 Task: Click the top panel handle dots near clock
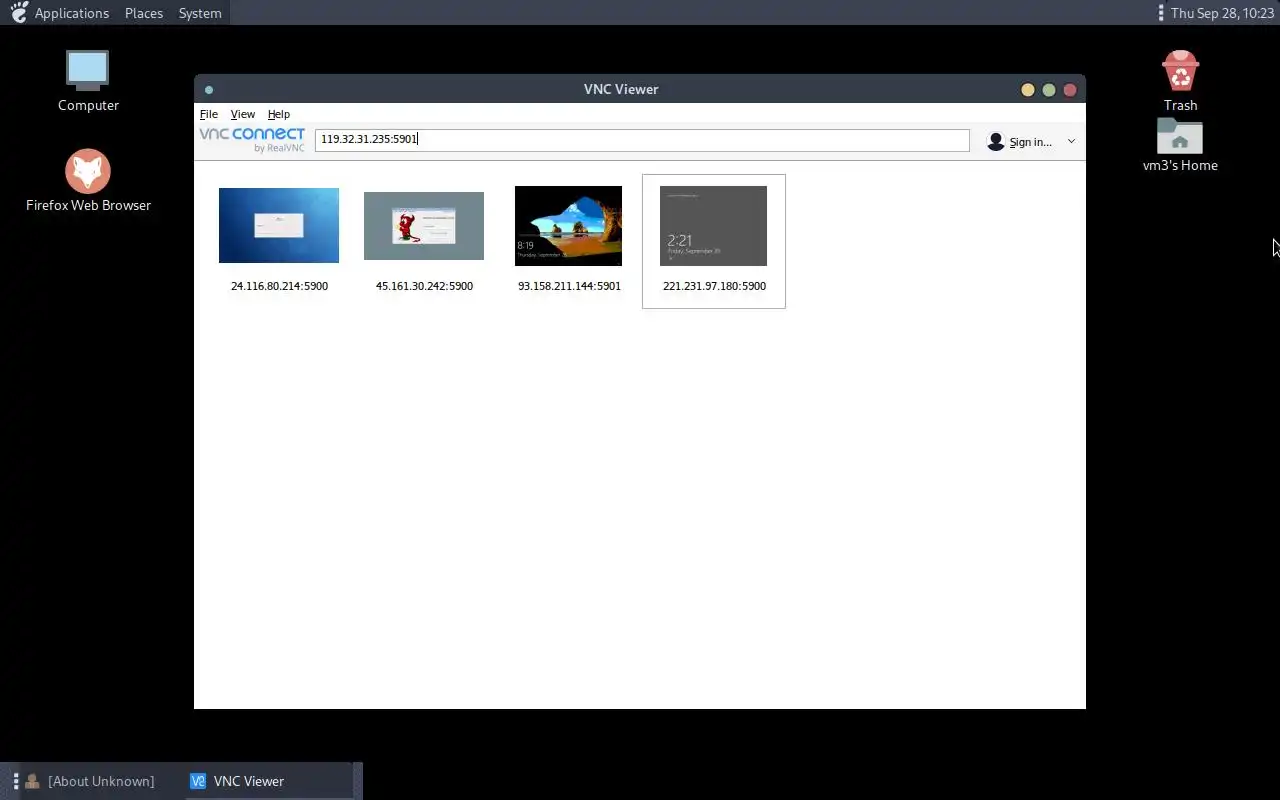click(x=1161, y=13)
